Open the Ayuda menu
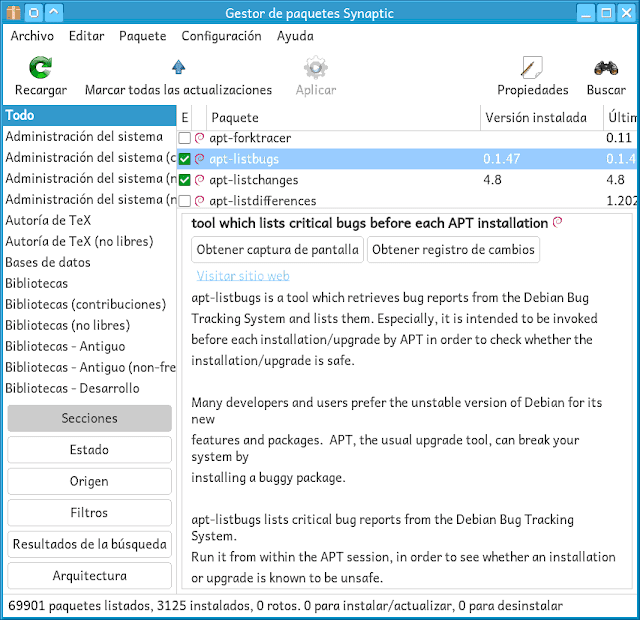This screenshot has height=620, width=640. (x=295, y=36)
